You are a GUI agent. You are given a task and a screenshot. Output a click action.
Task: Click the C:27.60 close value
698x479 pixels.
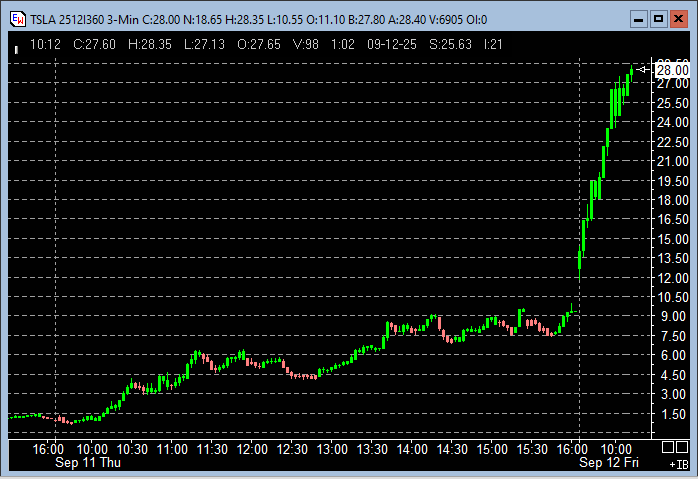click(x=94, y=45)
